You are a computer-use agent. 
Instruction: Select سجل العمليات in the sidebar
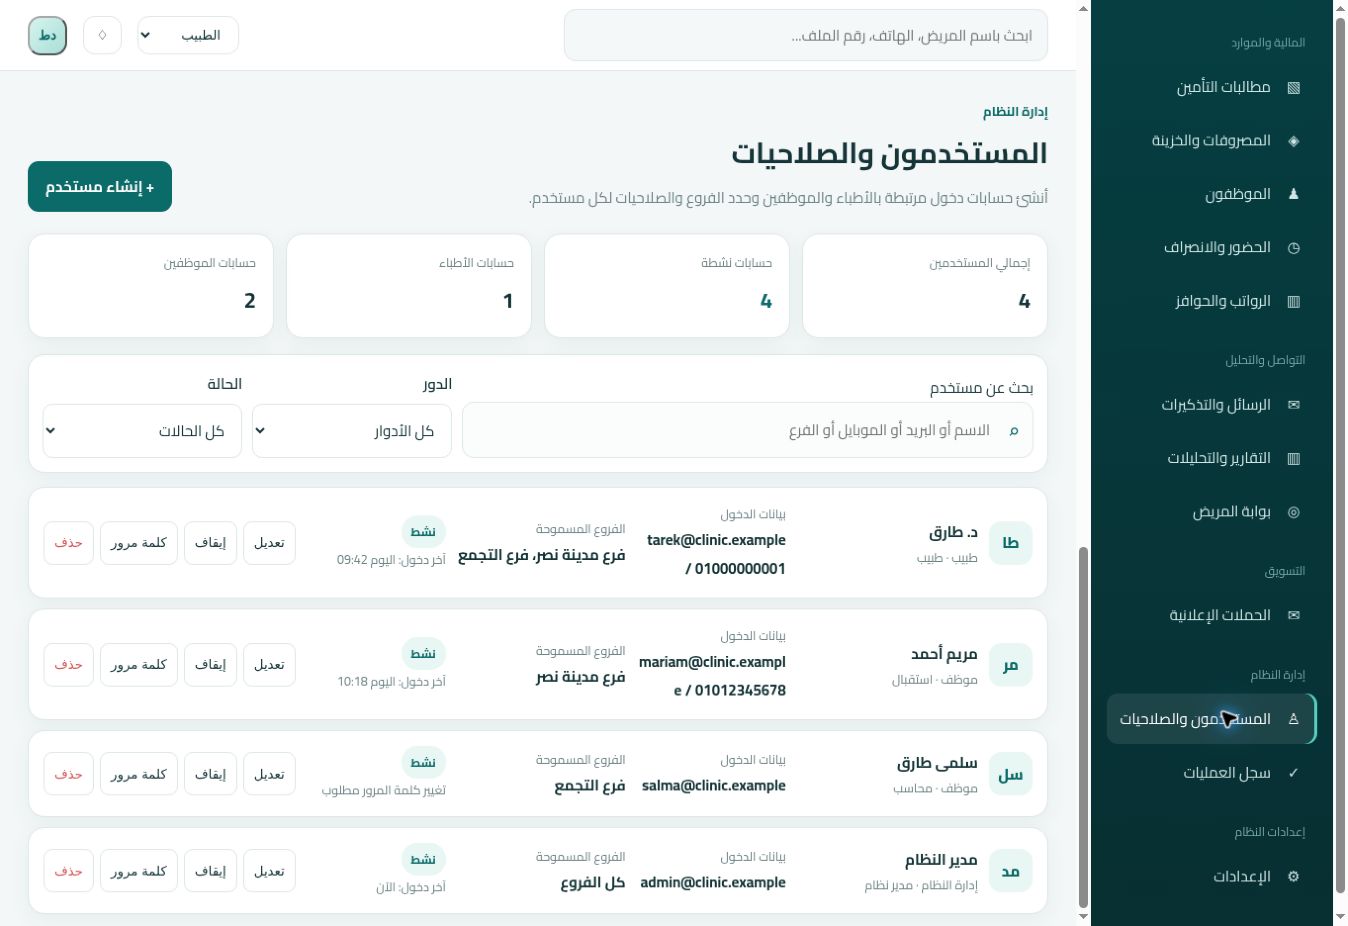coord(1211,773)
